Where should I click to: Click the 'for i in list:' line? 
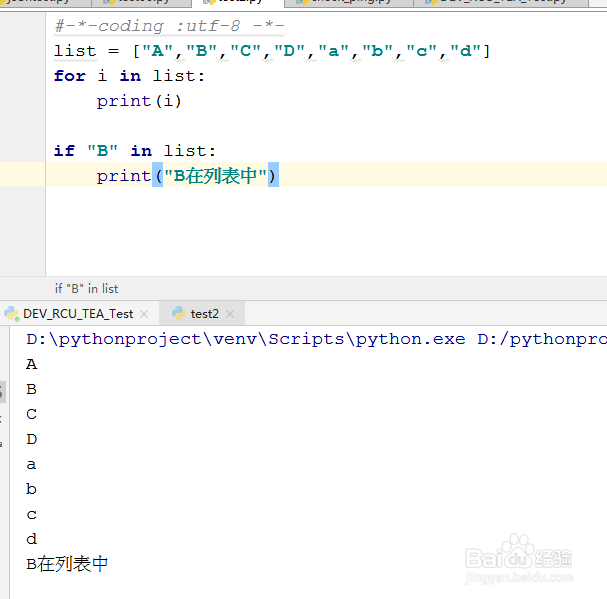129,76
